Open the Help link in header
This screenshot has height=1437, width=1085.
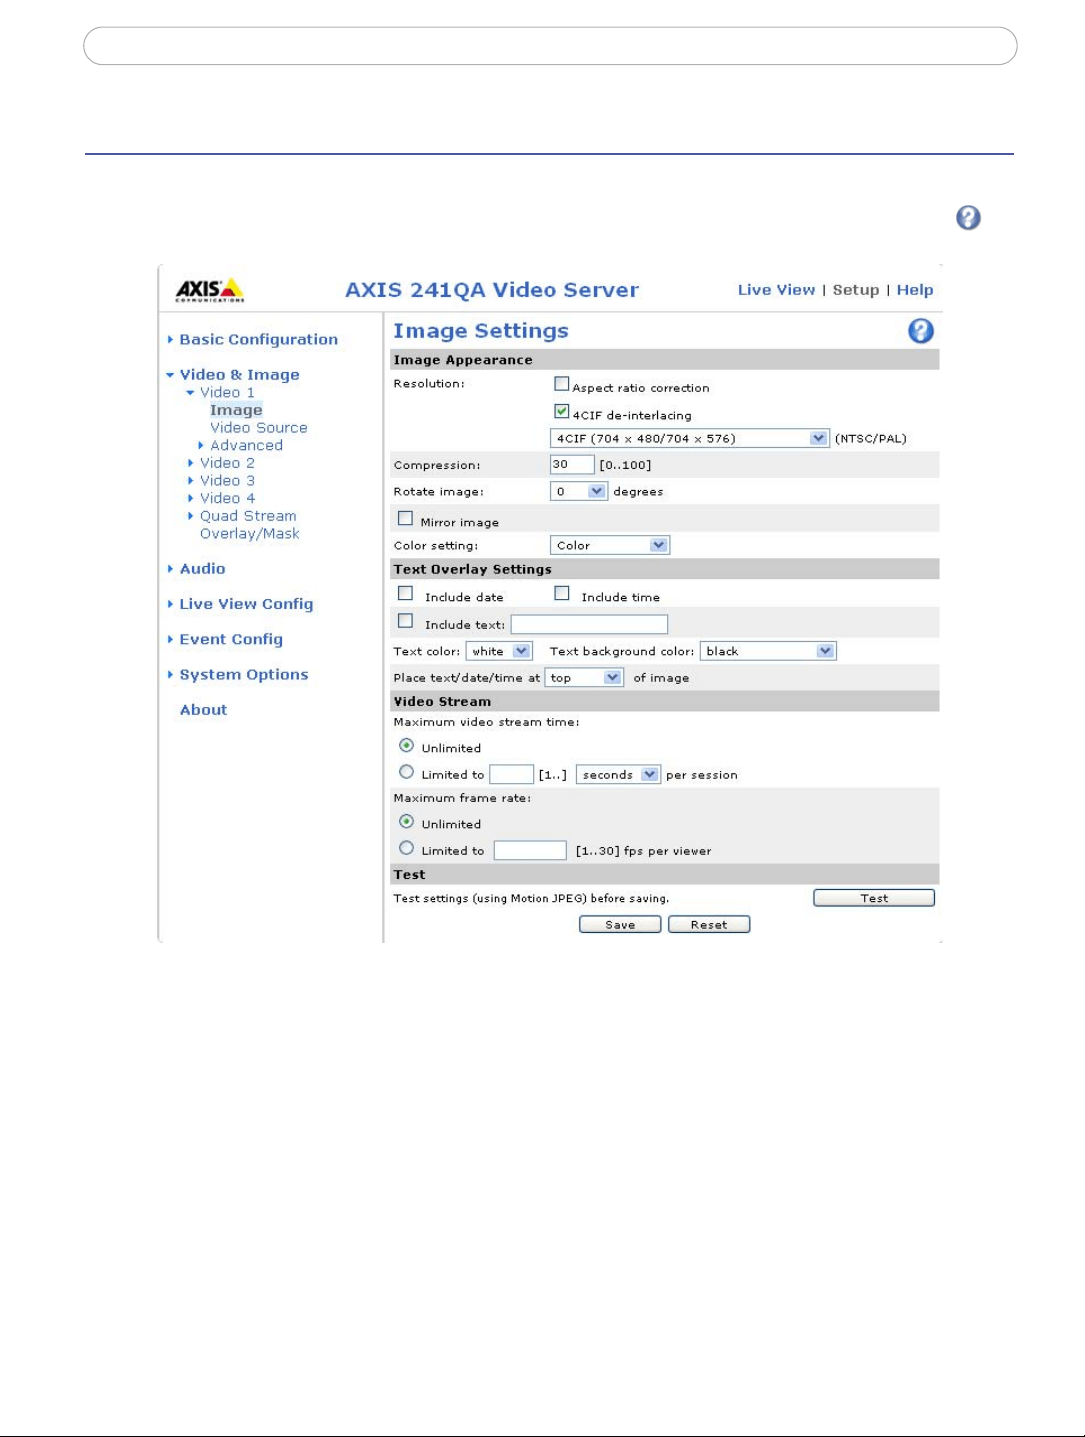pyautogui.click(x=915, y=290)
